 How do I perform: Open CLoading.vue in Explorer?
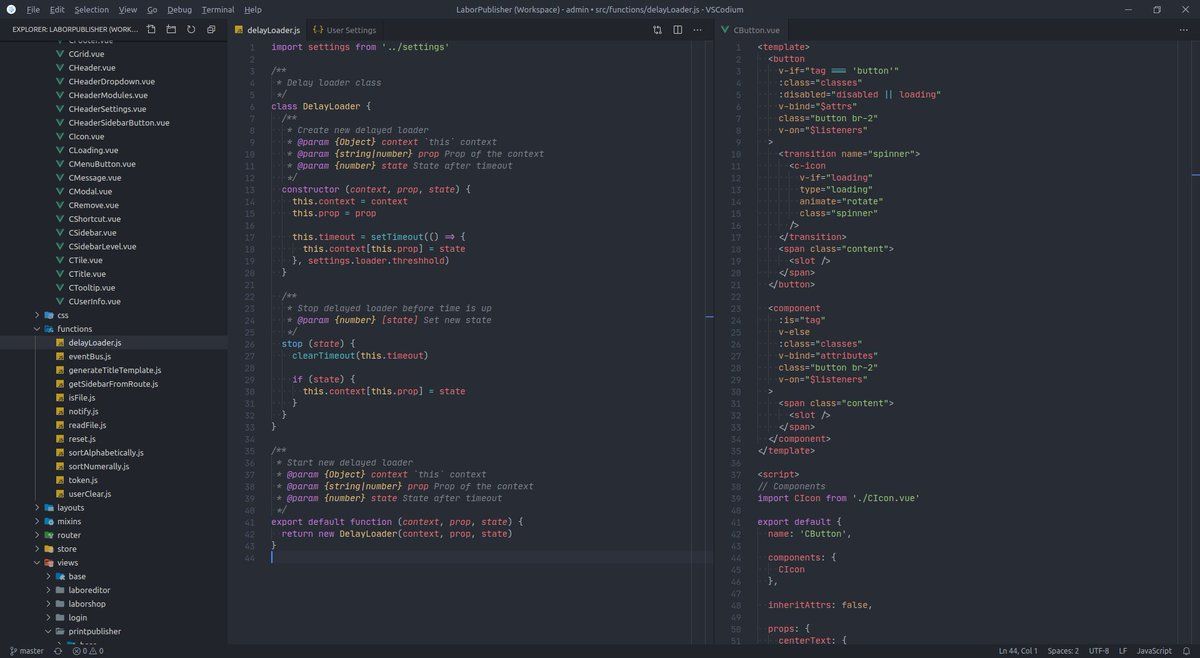(114, 150)
